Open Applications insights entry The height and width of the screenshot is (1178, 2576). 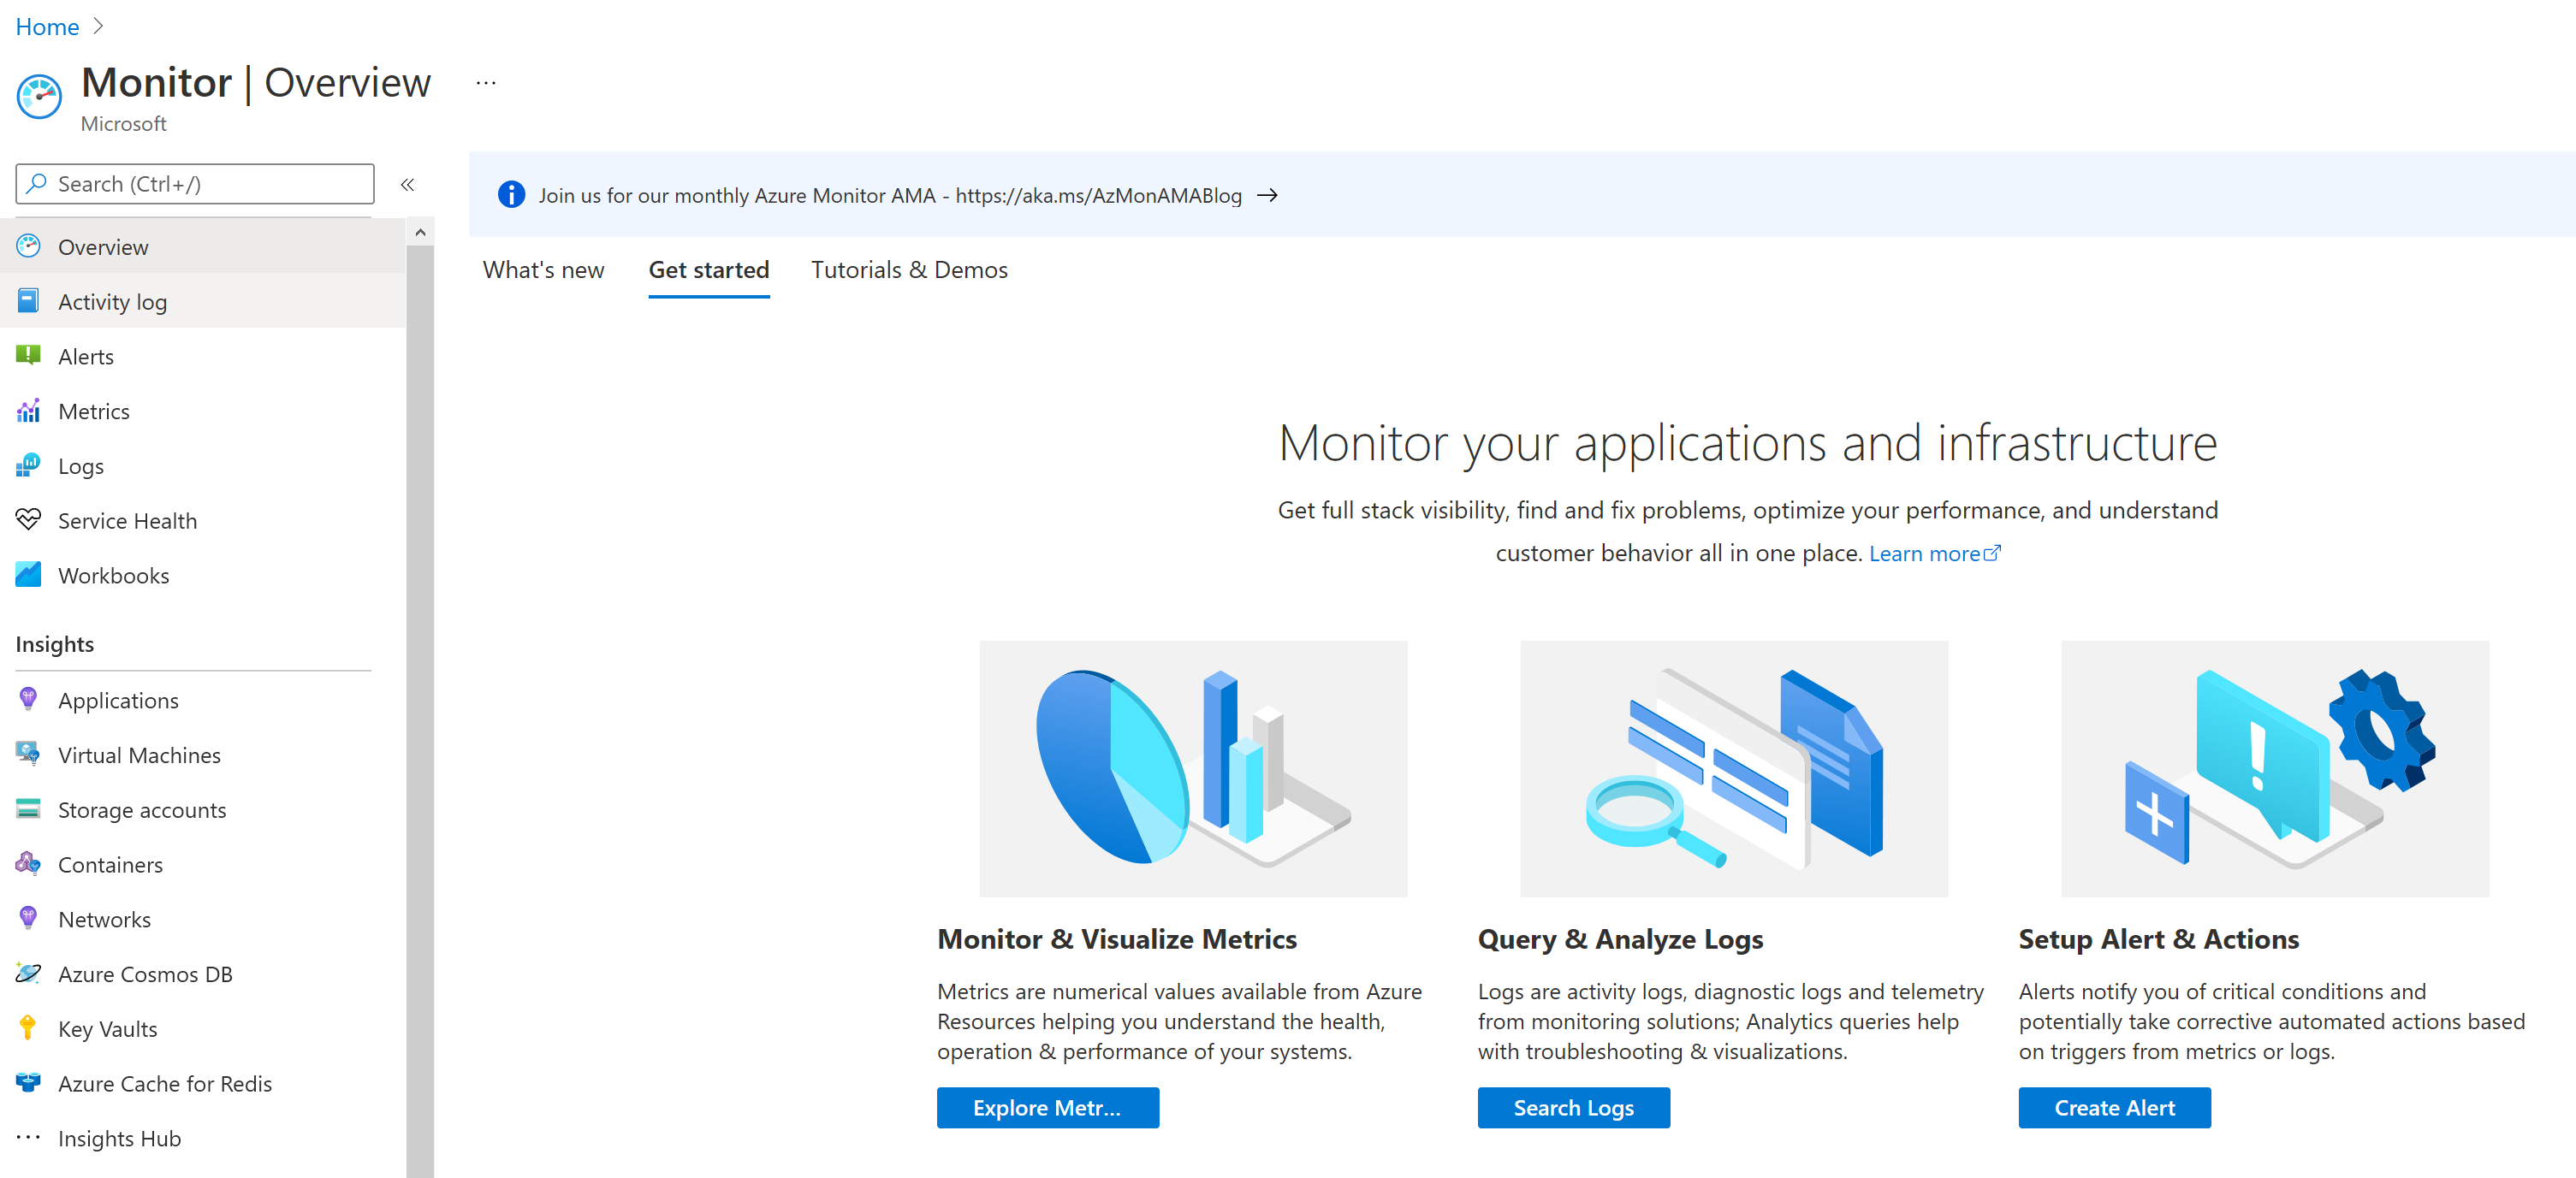pyautogui.click(x=203, y=700)
